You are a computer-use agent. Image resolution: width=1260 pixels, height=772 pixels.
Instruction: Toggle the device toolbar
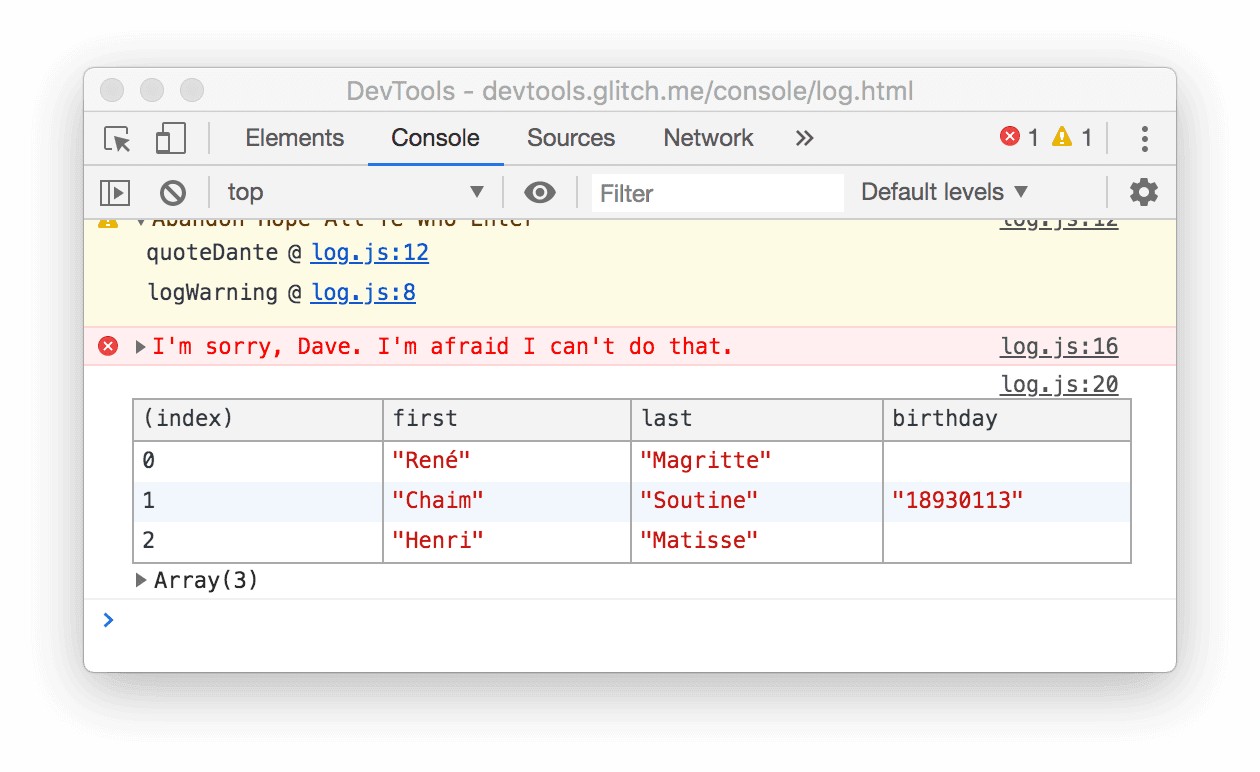(170, 138)
